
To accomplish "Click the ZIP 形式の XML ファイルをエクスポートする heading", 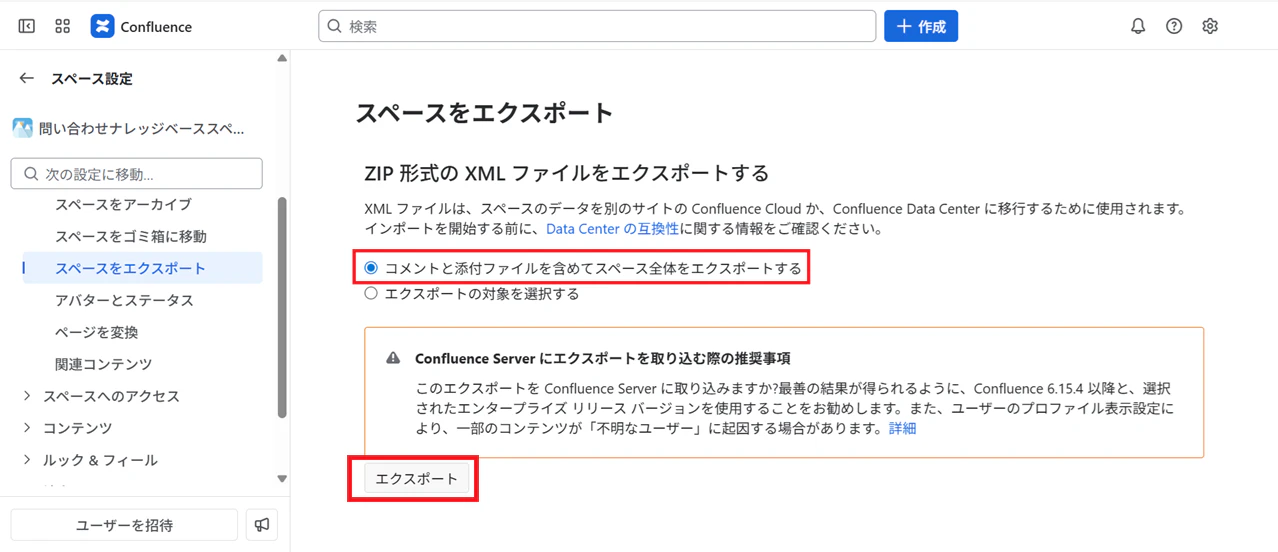I will click(x=566, y=173).
